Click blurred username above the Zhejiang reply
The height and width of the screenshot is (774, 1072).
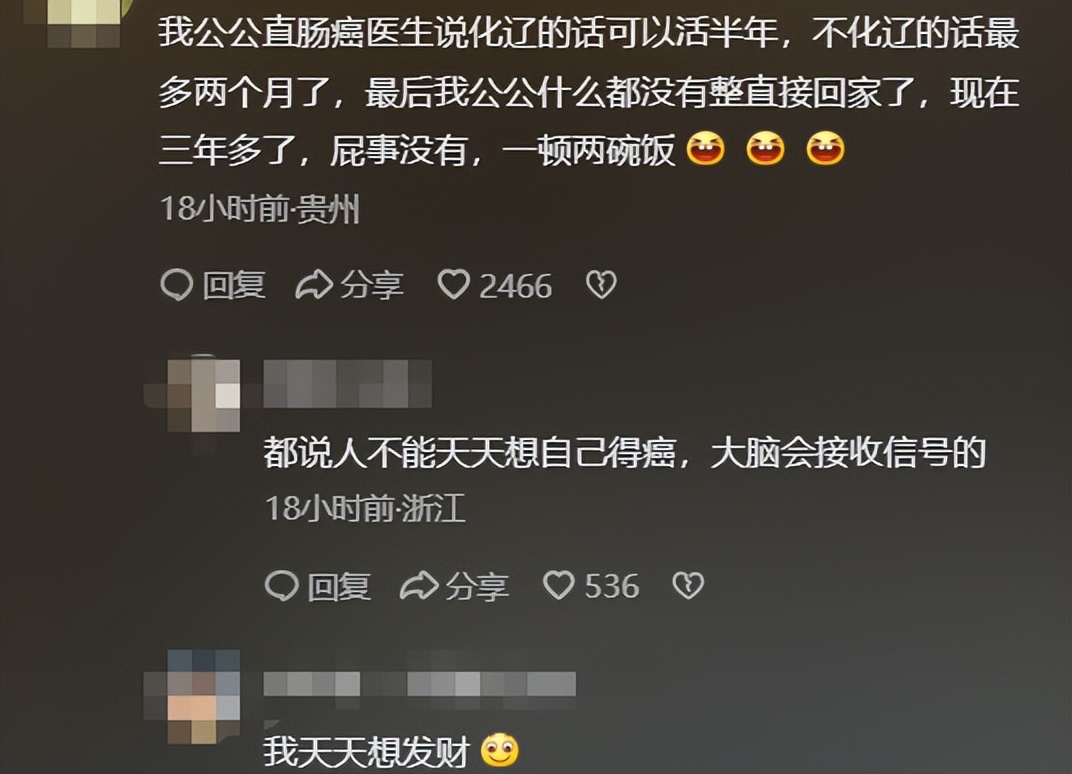point(348,383)
